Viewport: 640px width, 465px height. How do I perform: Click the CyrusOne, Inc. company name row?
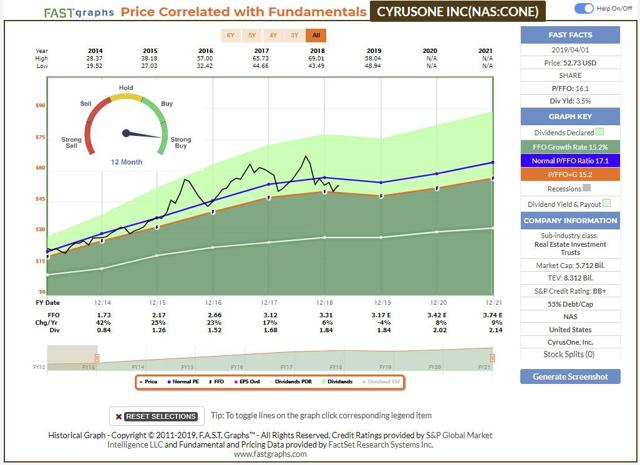[x=570, y=342]
